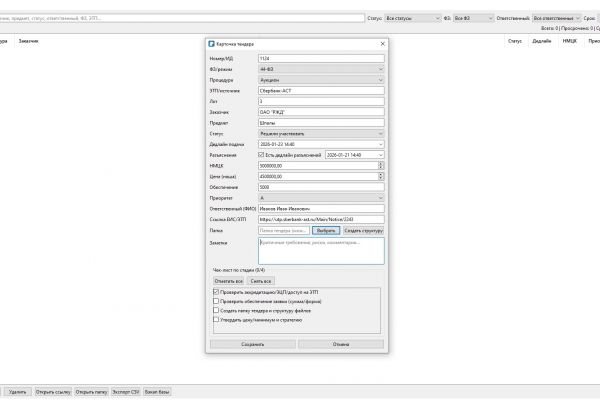Decrease the Цена value with down arrow
This screenshot has height=400, width=600.
pyautogui.click(x=381, y=178)
